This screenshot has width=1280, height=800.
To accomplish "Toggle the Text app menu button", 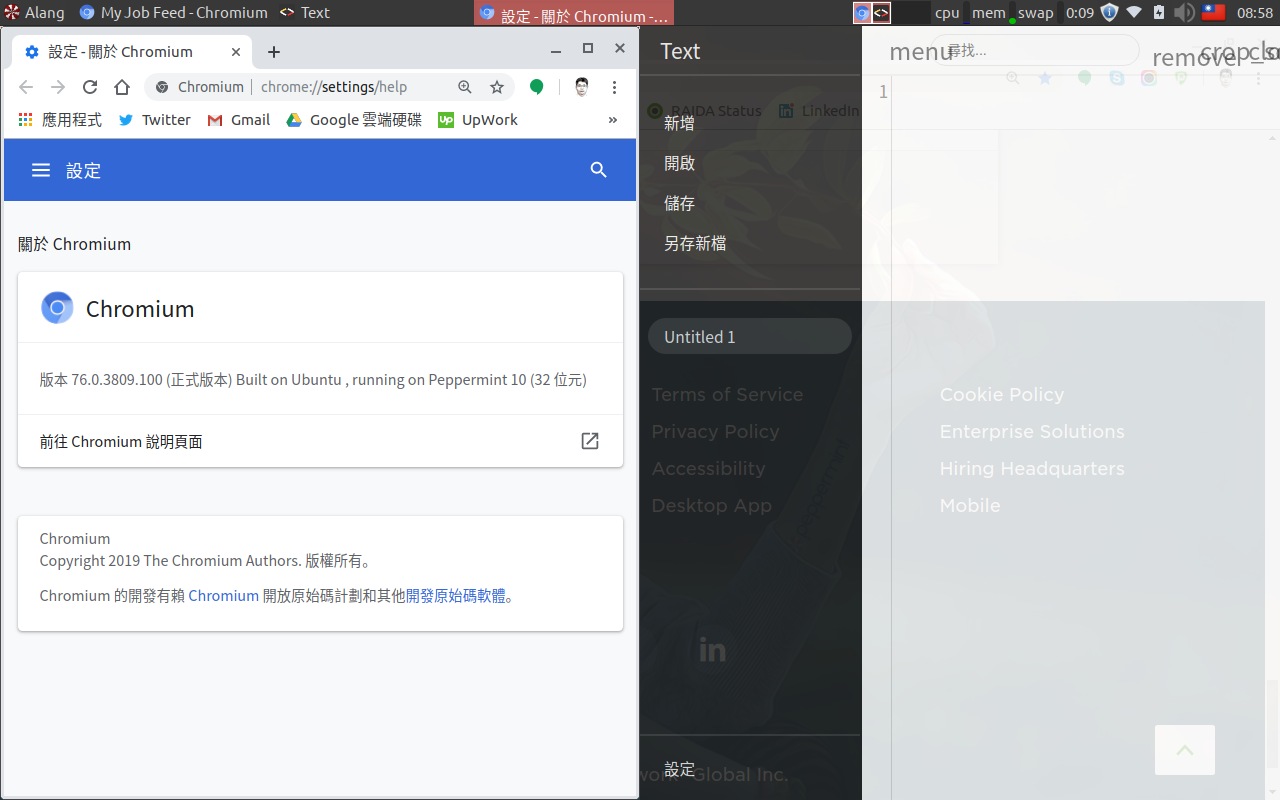I will point(921,52).
